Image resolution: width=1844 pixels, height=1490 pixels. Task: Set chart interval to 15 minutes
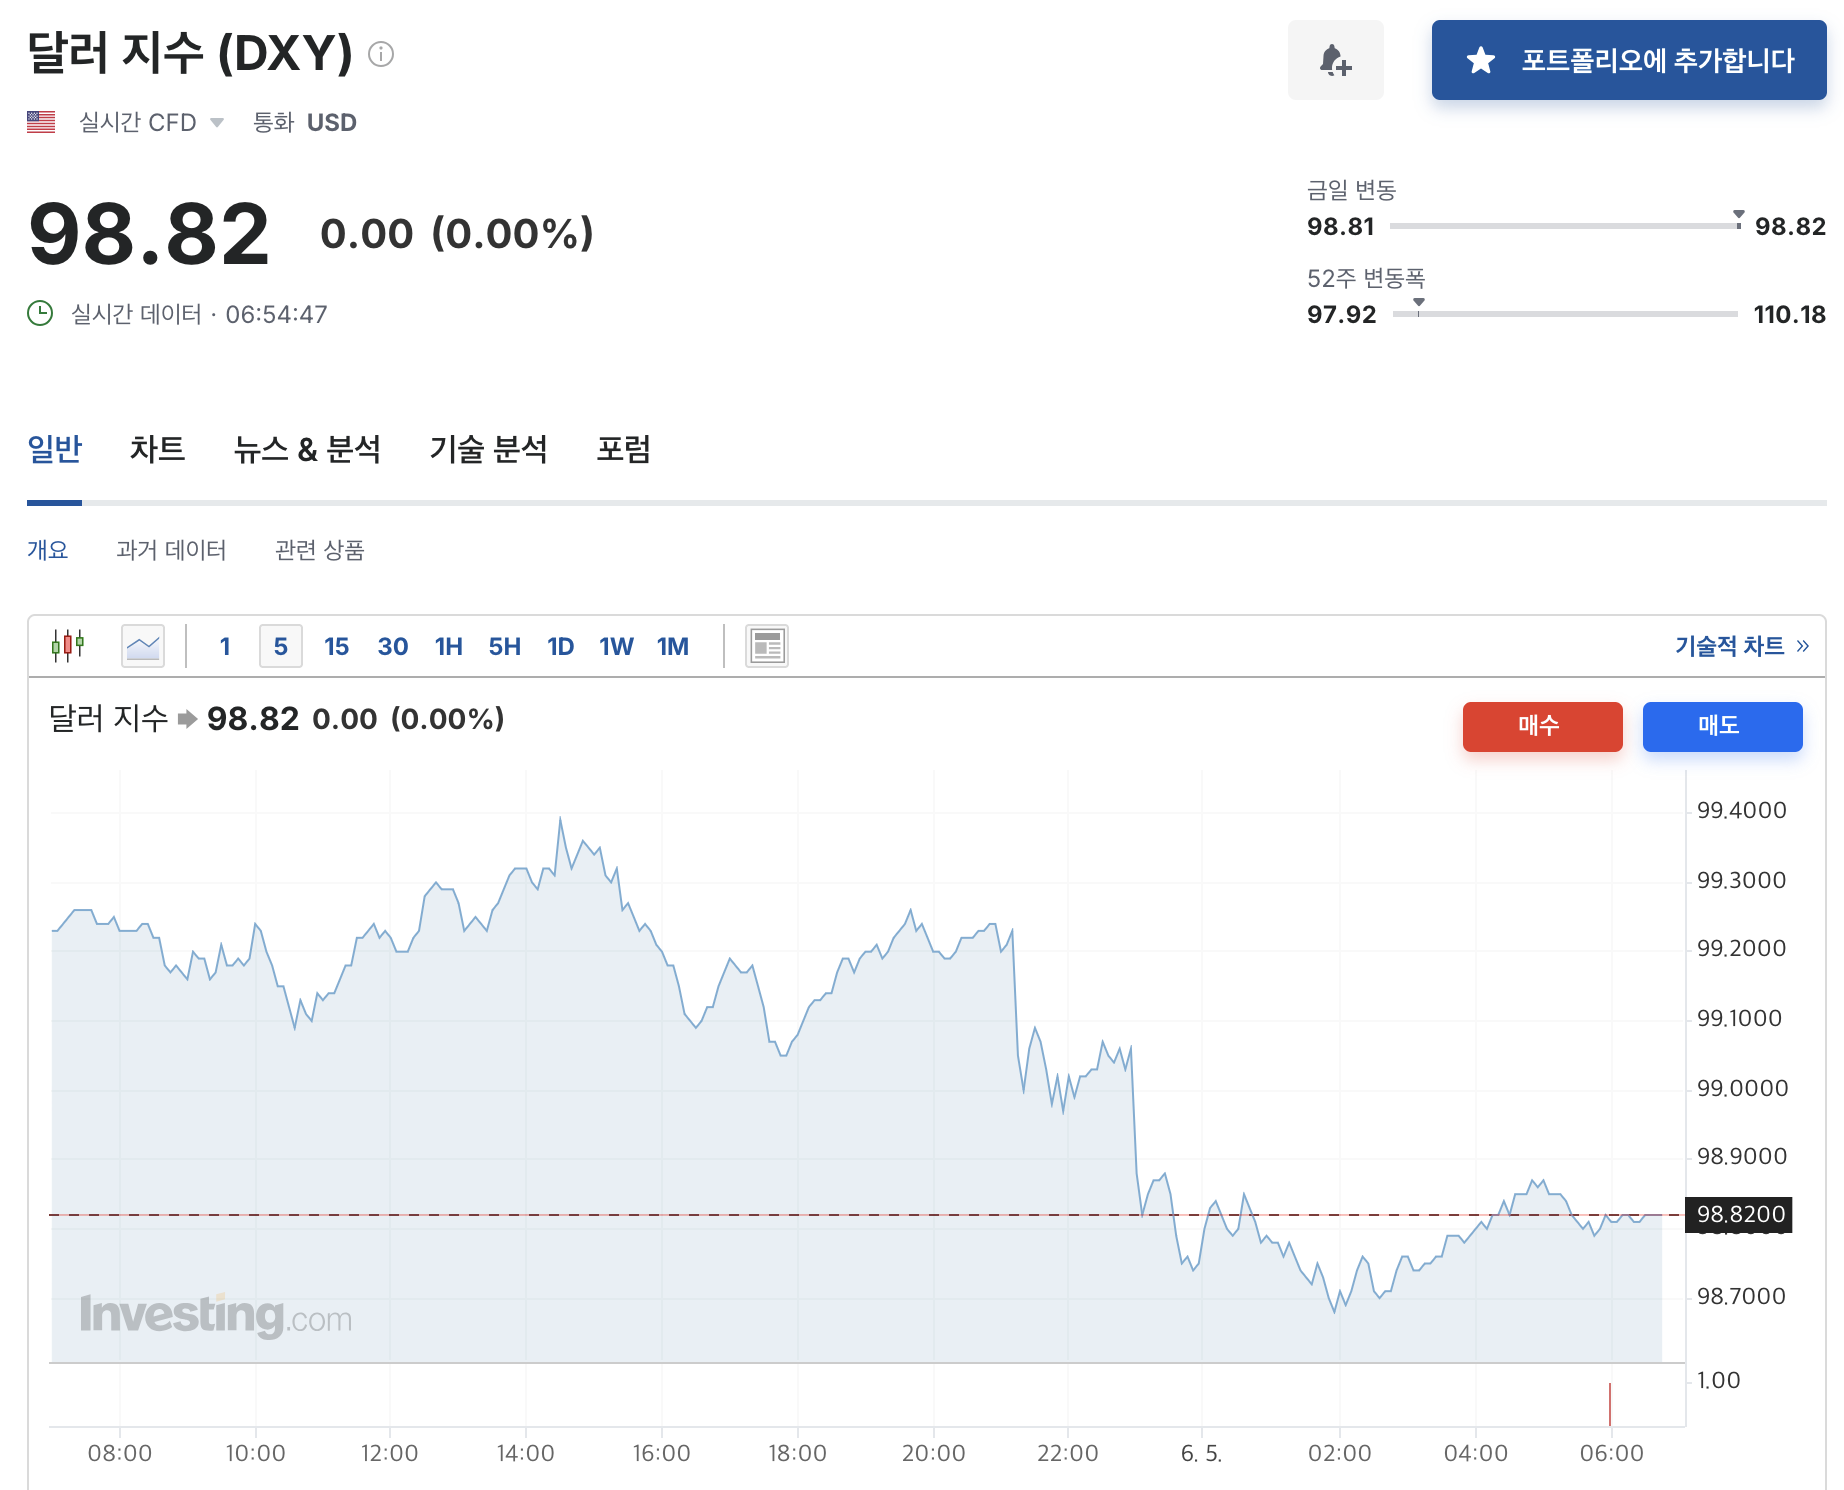coord(336,646)
